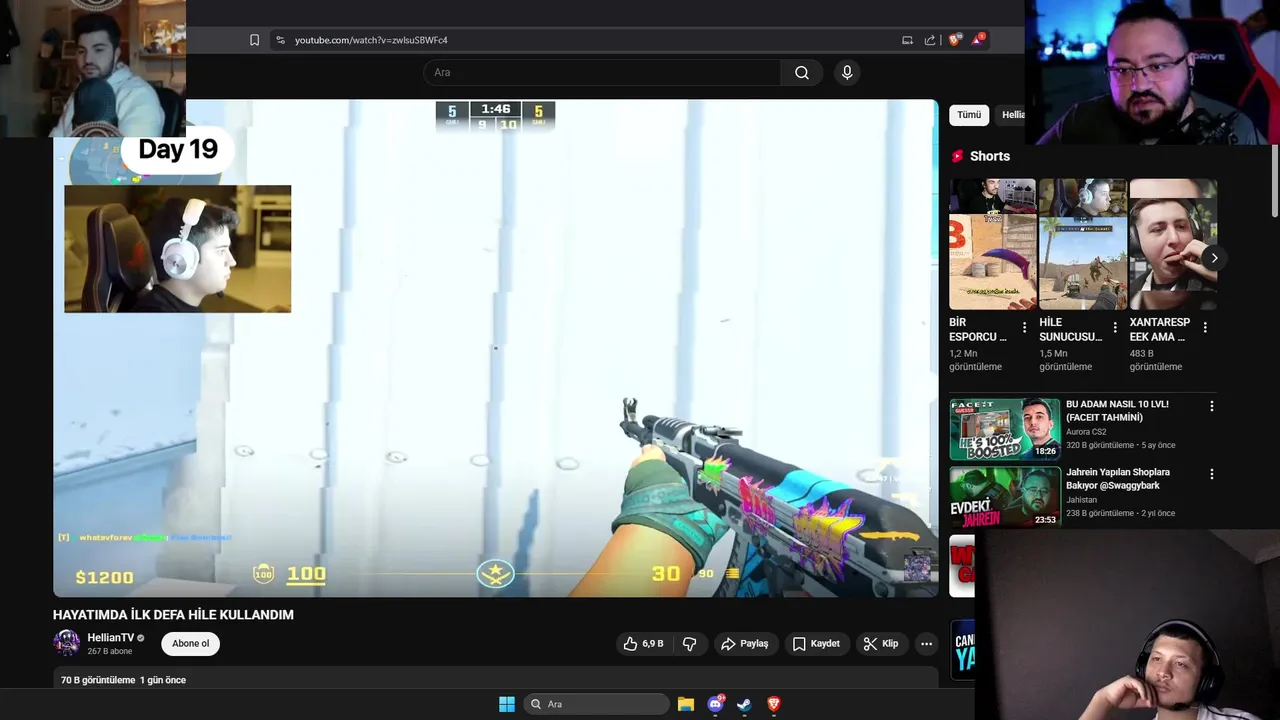Image resolution: width=1280 pixels, height=720 pixels.
Task: Click the Aurora CS2 channel name
Action: (x=1086, y=432)
